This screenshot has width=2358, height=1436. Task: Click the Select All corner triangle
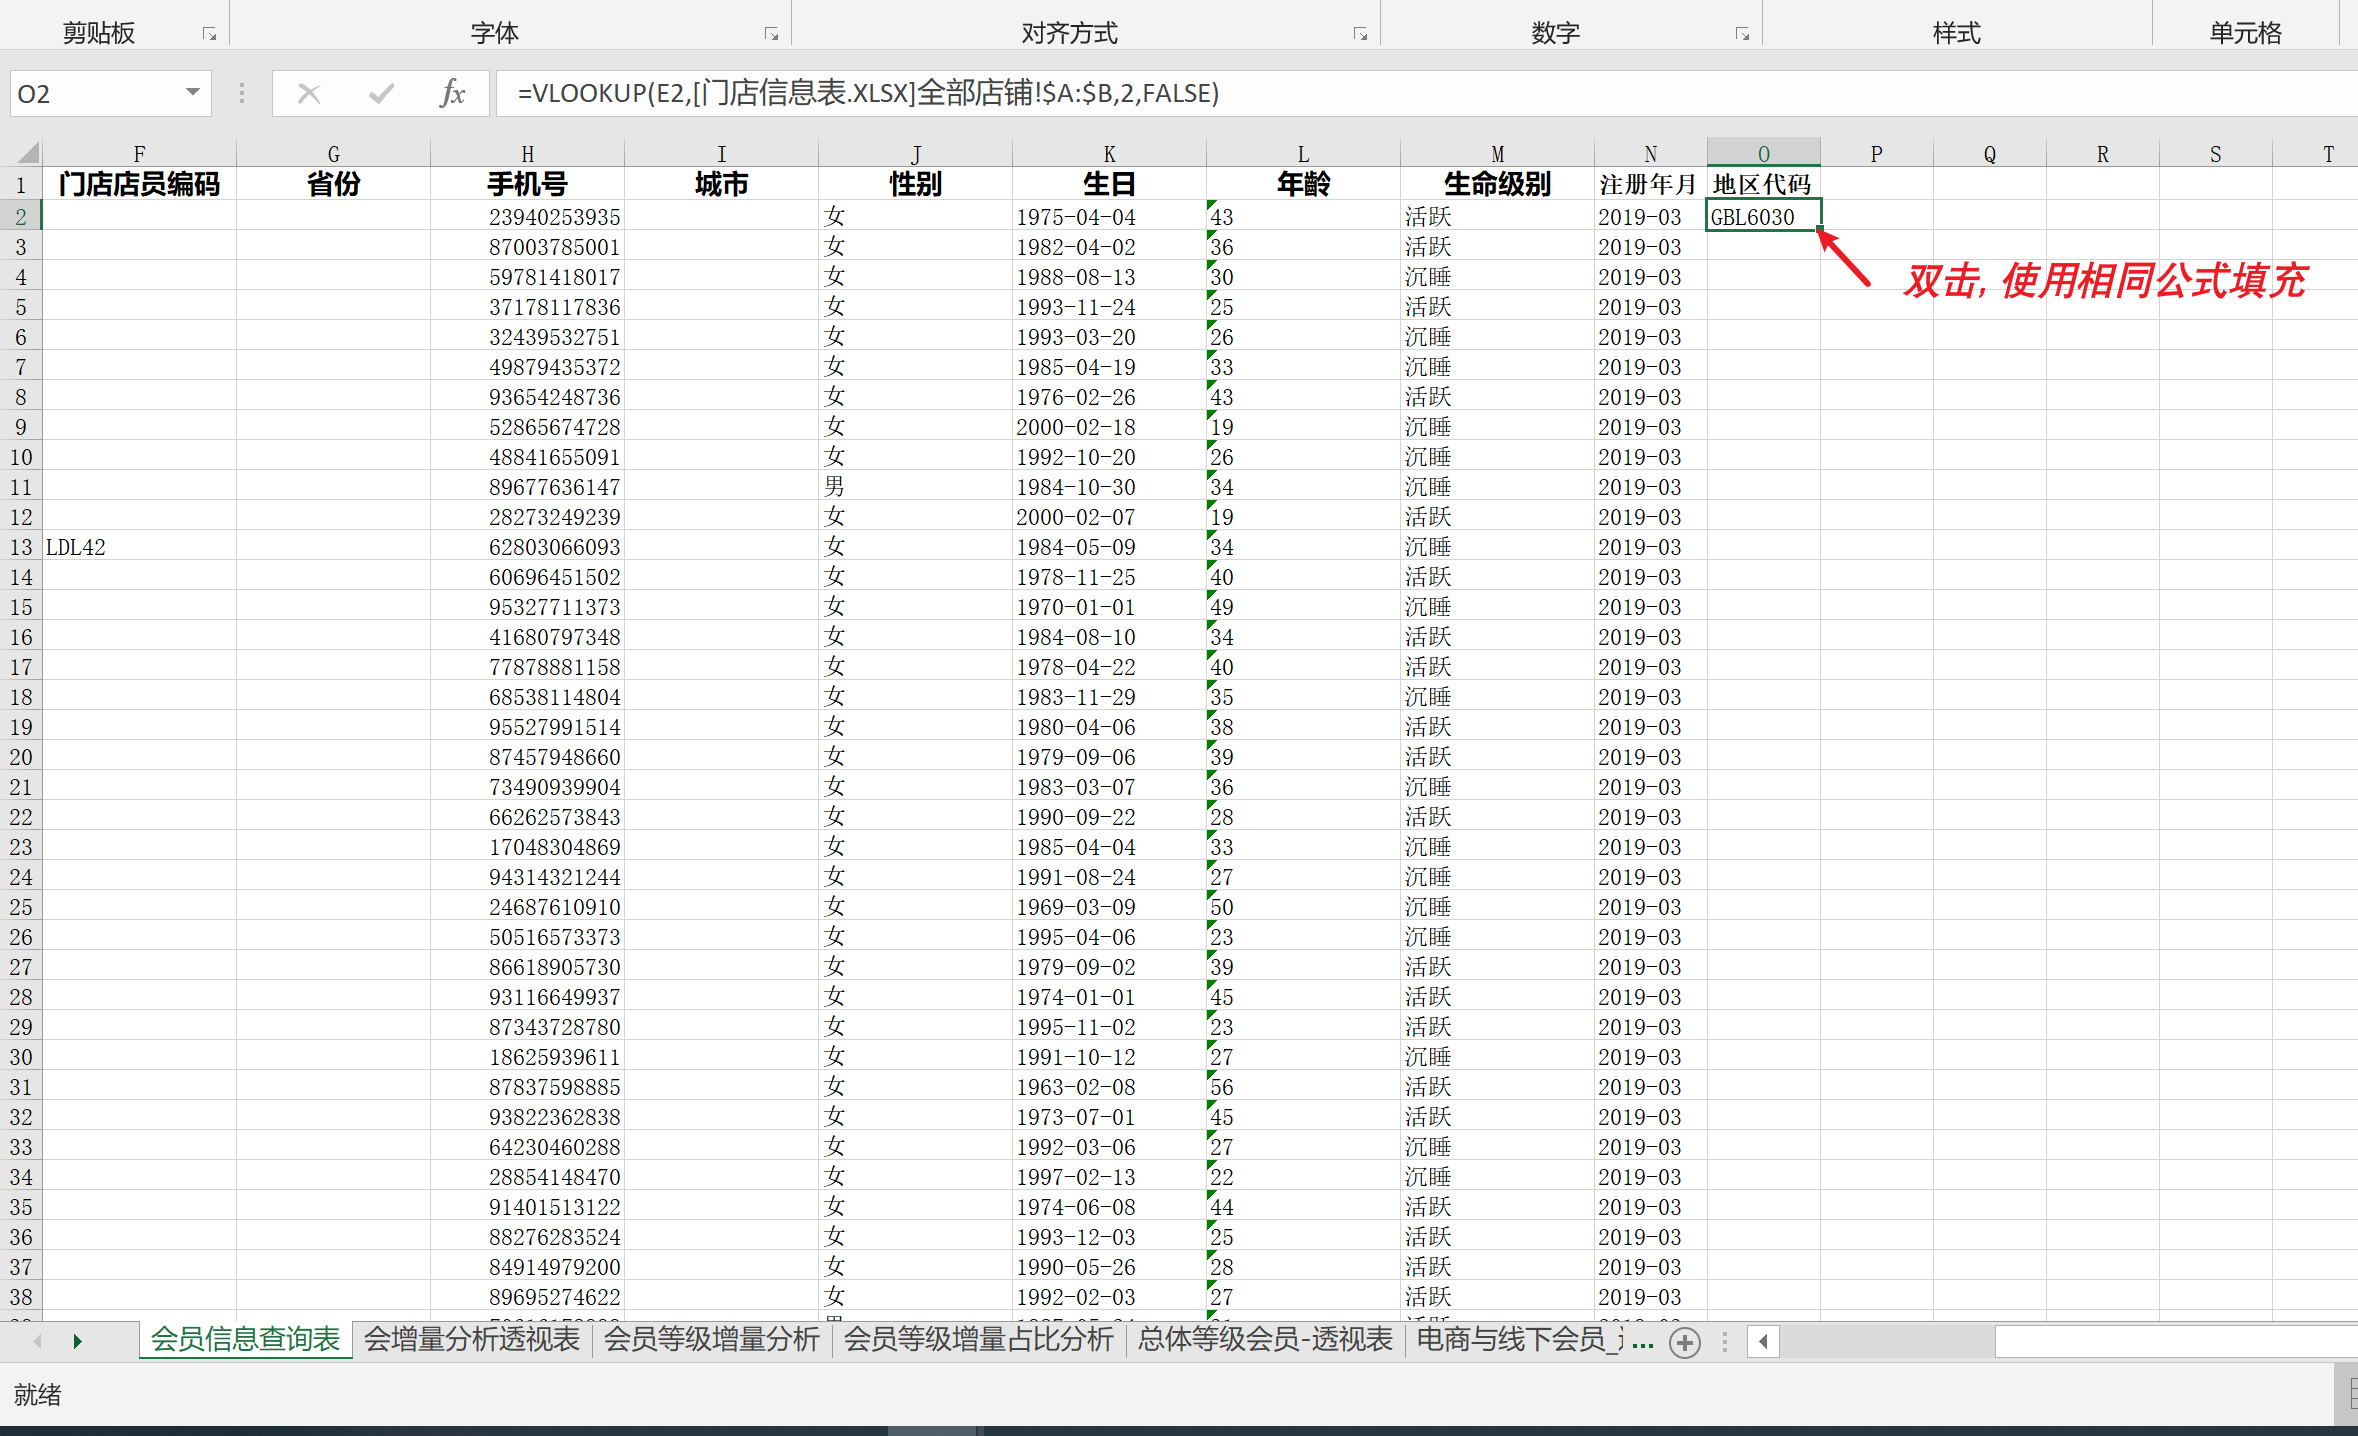[x=28, y=153]
